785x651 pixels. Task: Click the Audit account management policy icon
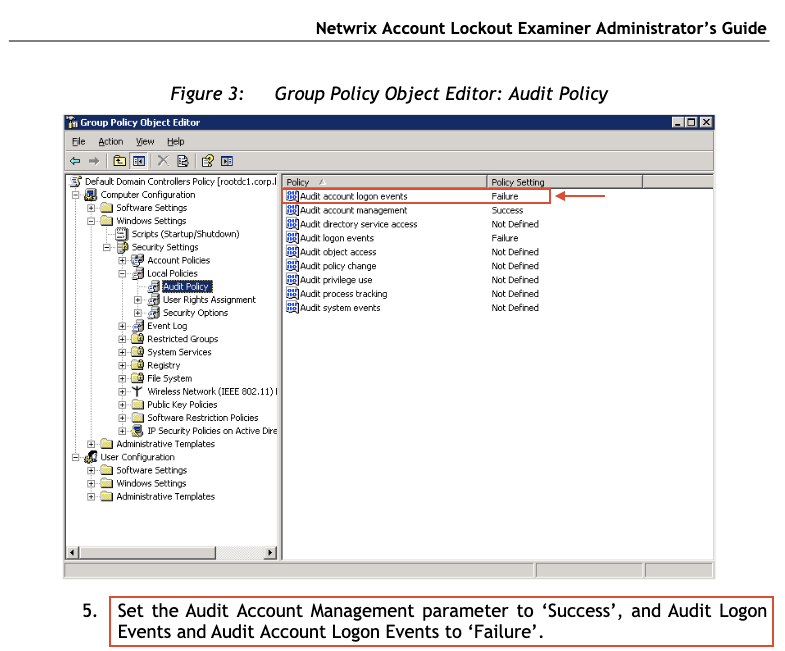(292, 210)
